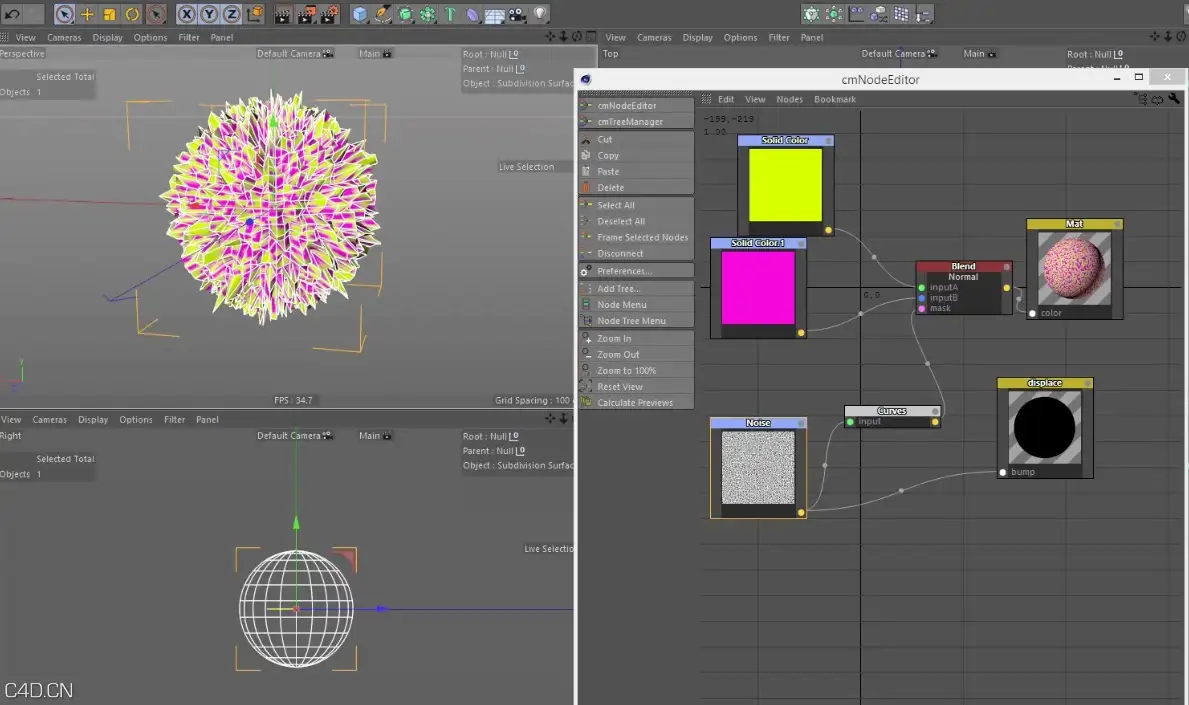Click the viewport rotate icon in Perspective view
Image resolution: width=1189 pixels, height=705 pixels.
[x=576, y=36]
